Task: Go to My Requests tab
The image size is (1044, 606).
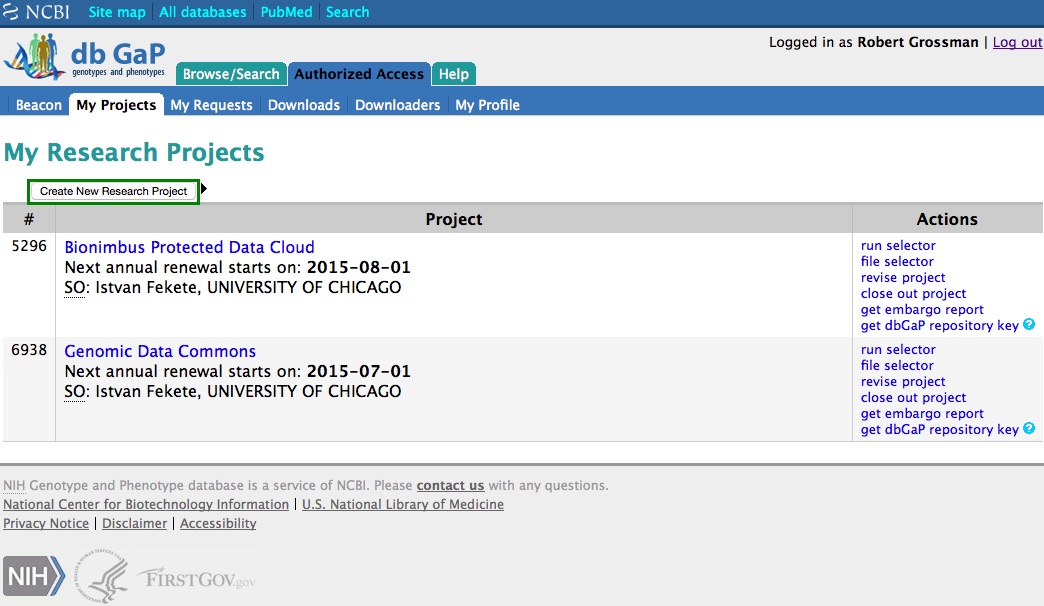Action: coord(212,105)
